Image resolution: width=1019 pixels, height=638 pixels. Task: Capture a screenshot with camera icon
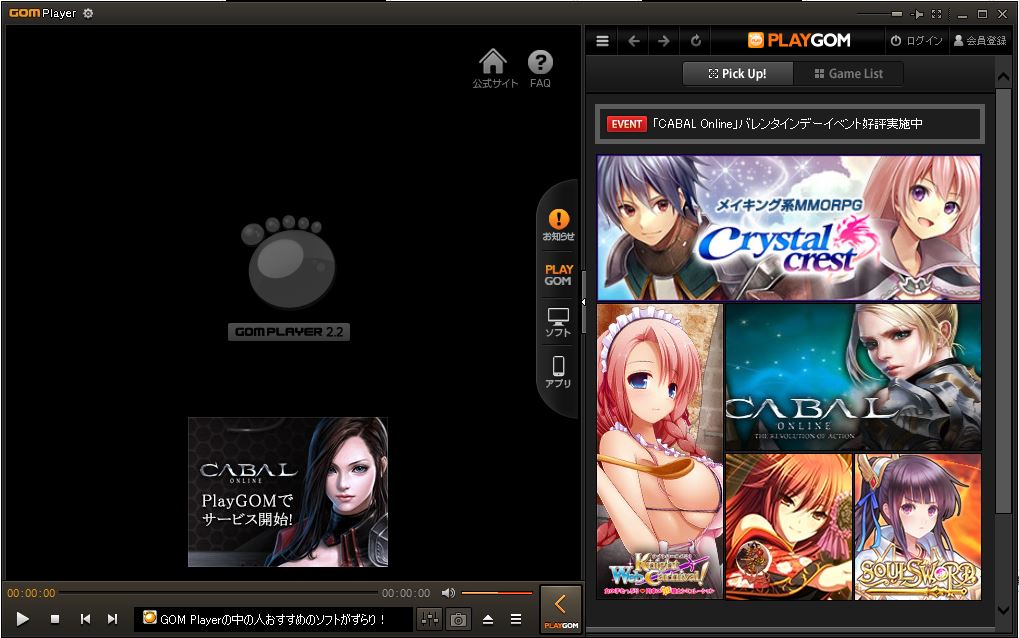click(x=458, y=619)
